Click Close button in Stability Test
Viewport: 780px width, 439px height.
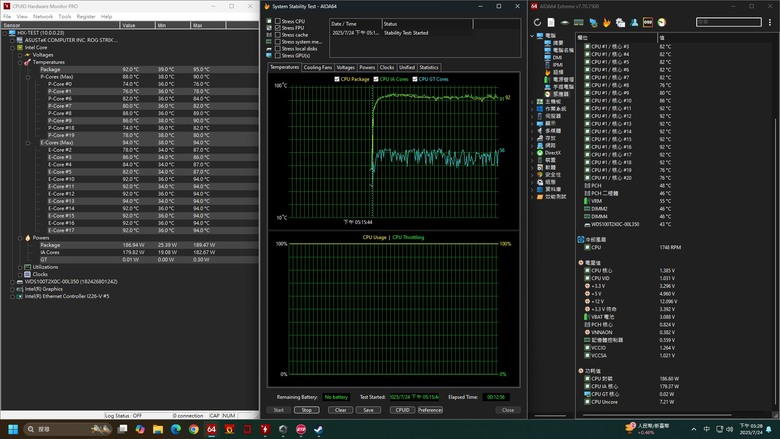pyautogui.click(x=508, y=410)
